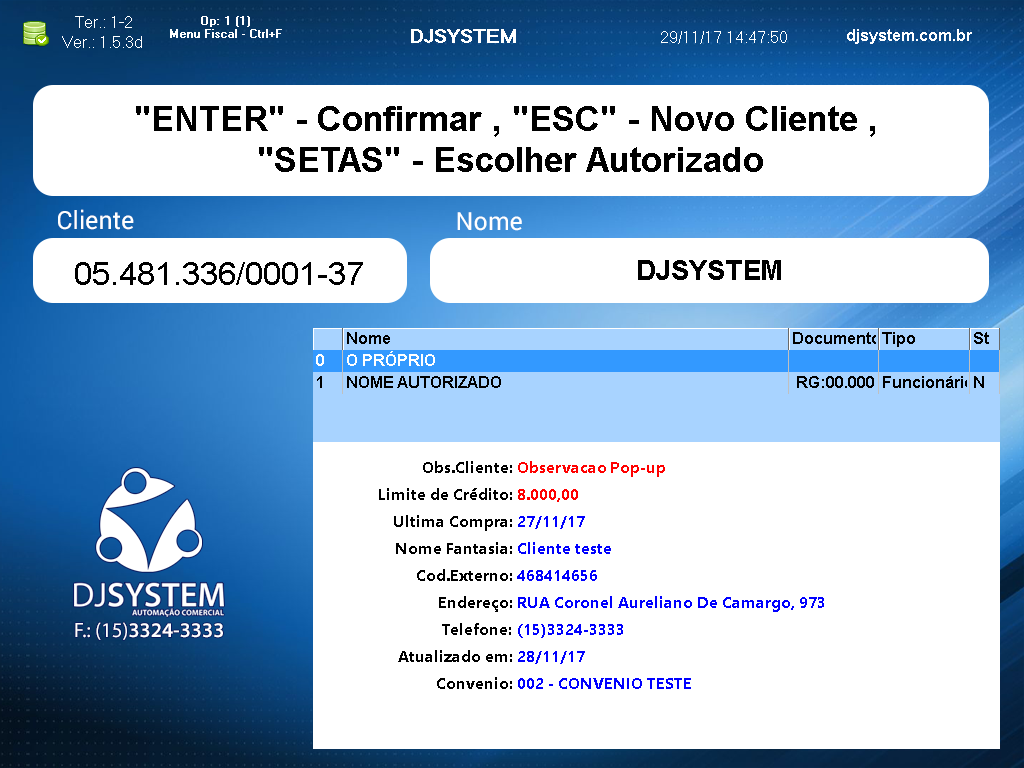Click the Telefone value (15)3324-3333
The width and height of the screenshot is (1024, 768).
pos(570,630)
